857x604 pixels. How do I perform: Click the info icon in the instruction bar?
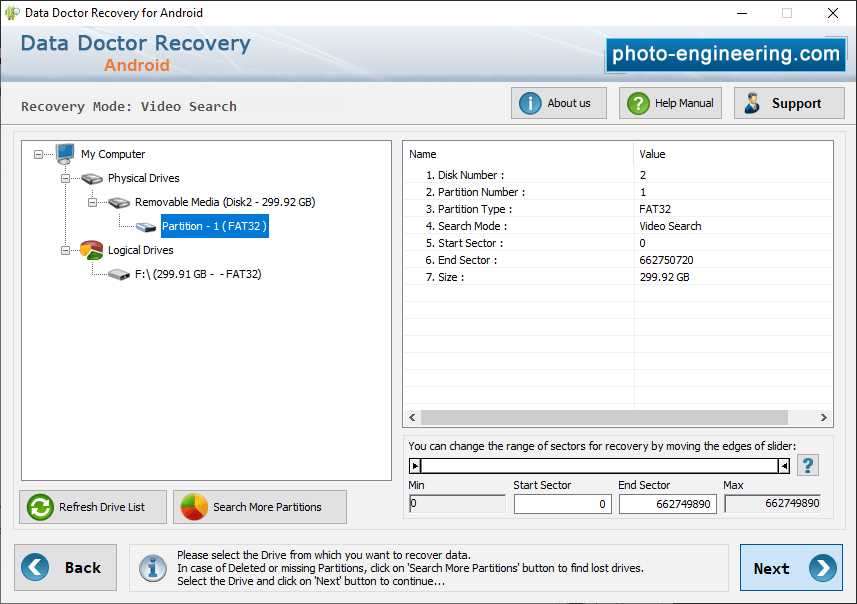click(x=152, y=568)
